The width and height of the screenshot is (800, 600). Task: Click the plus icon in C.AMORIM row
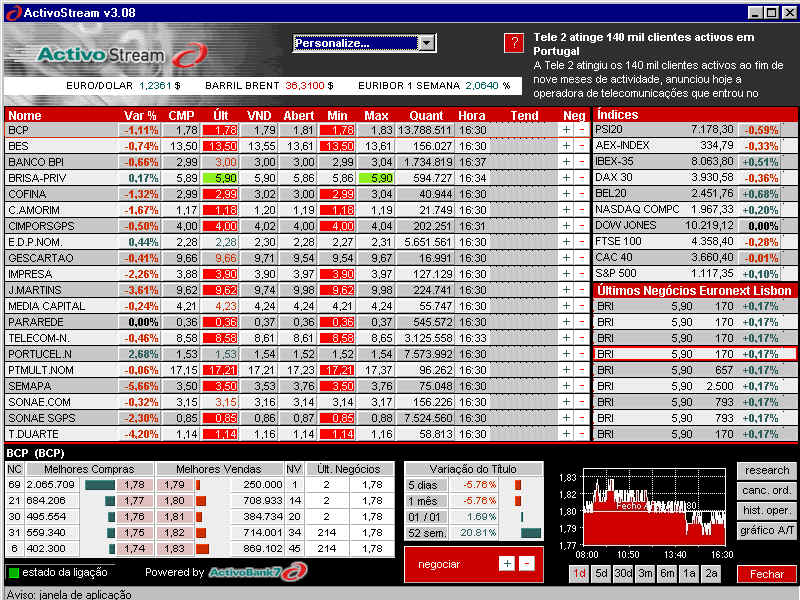point(566,210)
